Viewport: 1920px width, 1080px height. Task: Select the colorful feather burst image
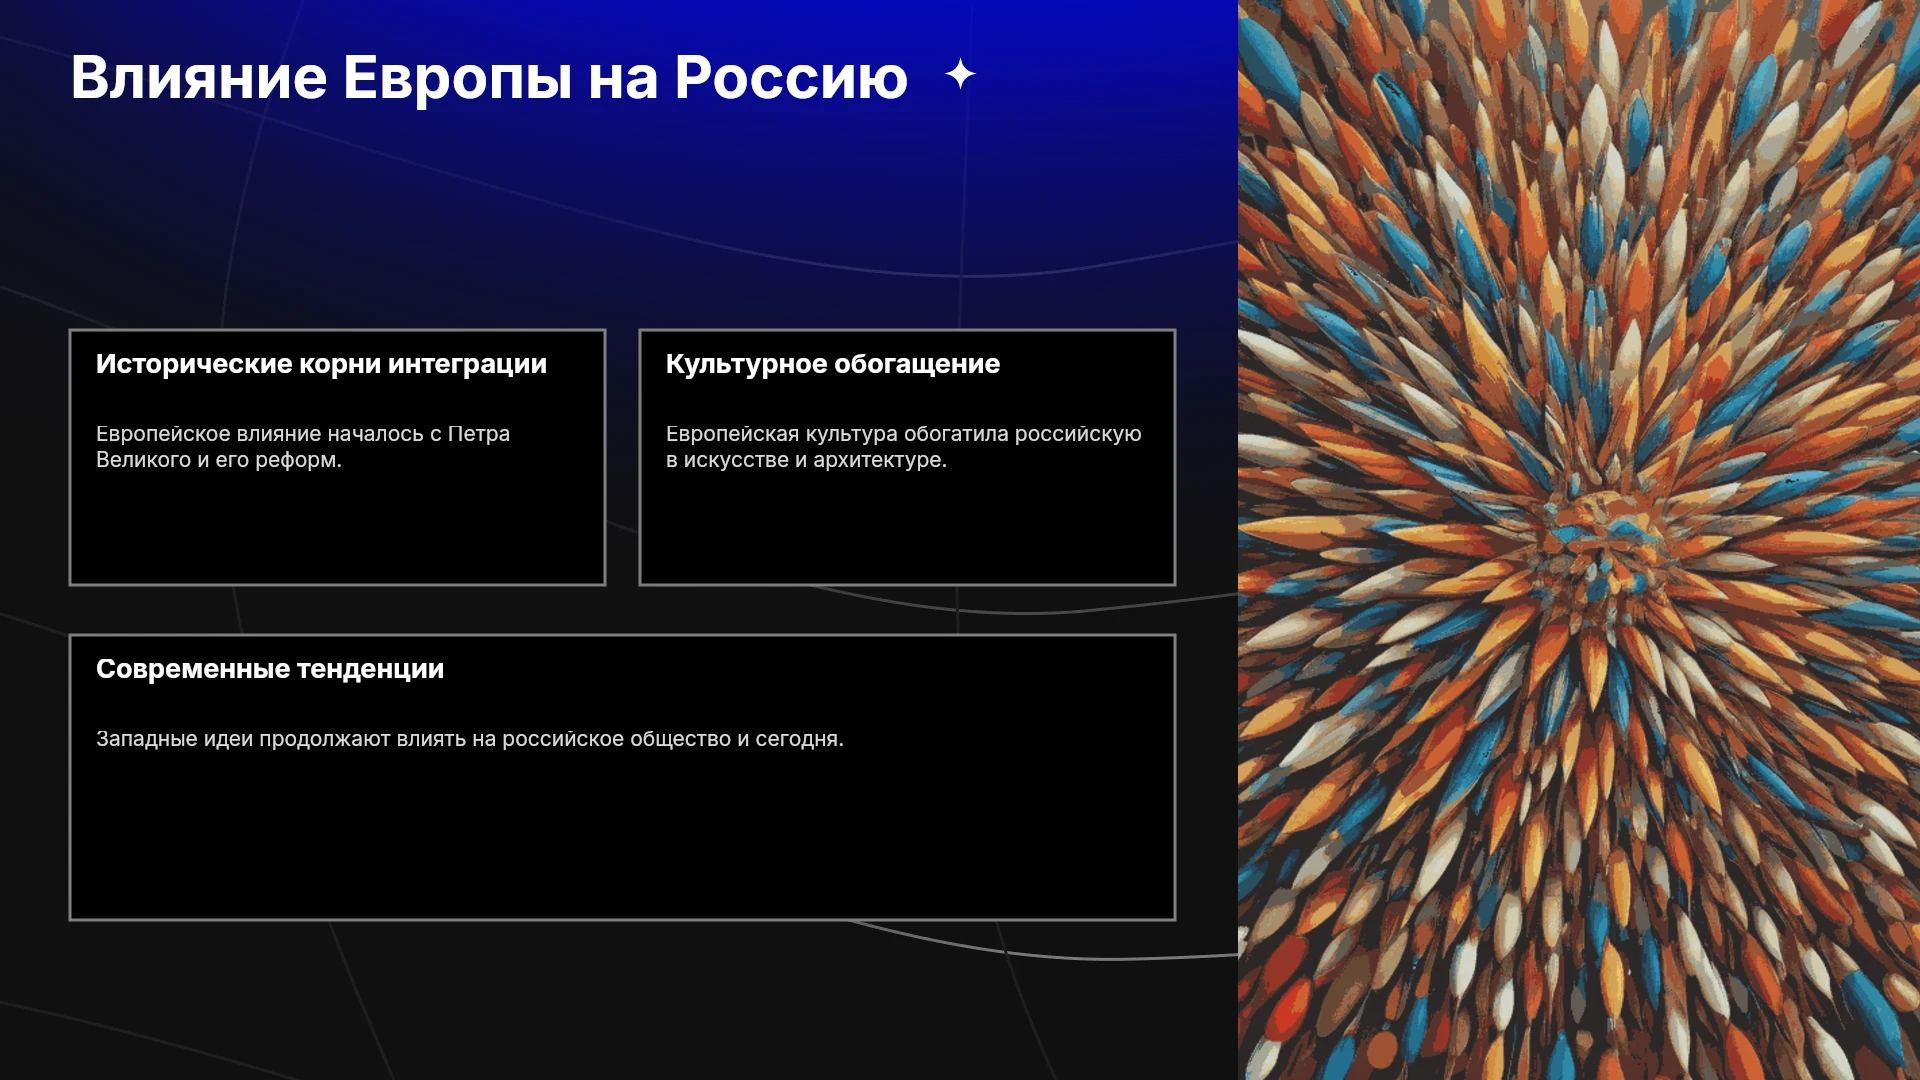[x=1579, y=540]
